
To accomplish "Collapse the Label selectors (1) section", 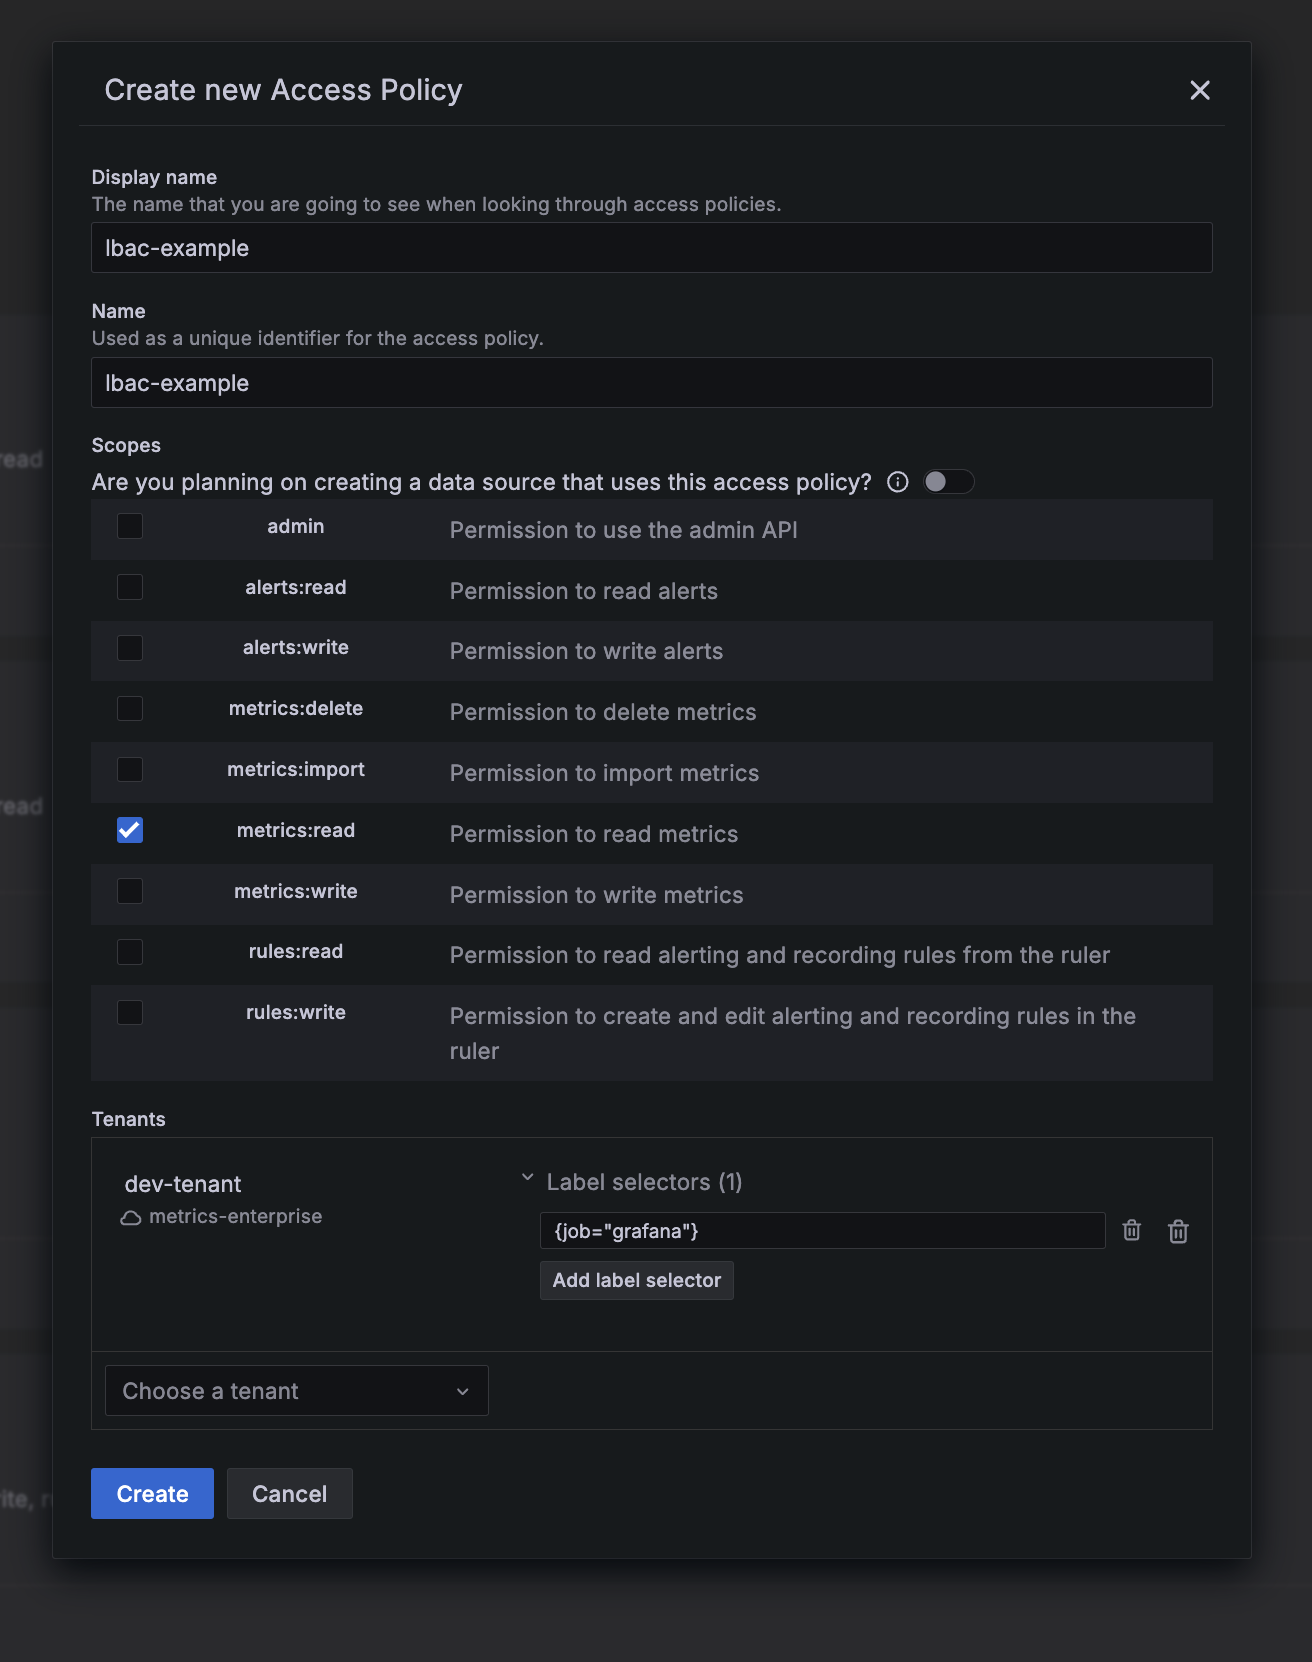I will coord(528,1179).
